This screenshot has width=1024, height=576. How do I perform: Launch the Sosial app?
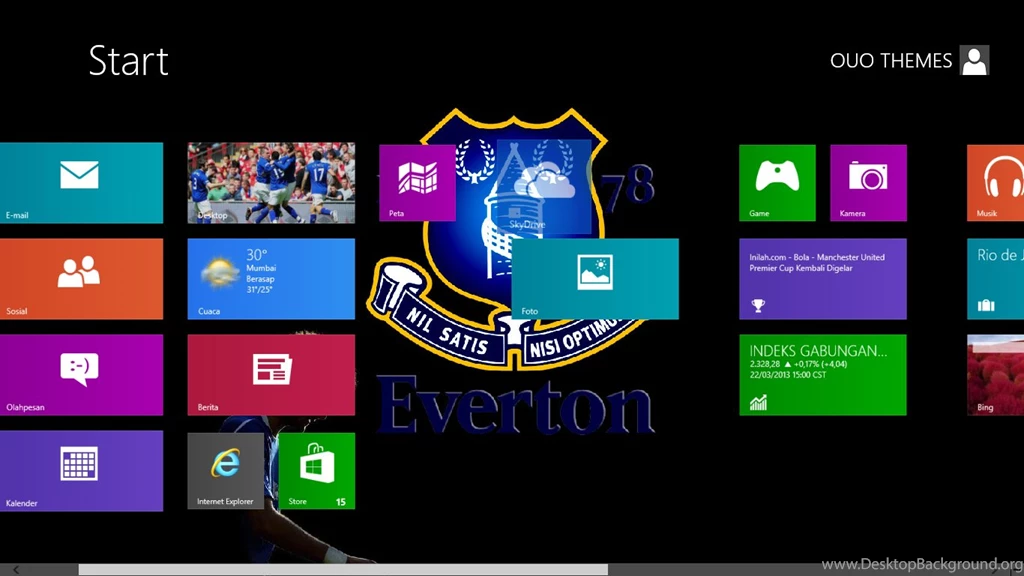(x=80, y=279)
